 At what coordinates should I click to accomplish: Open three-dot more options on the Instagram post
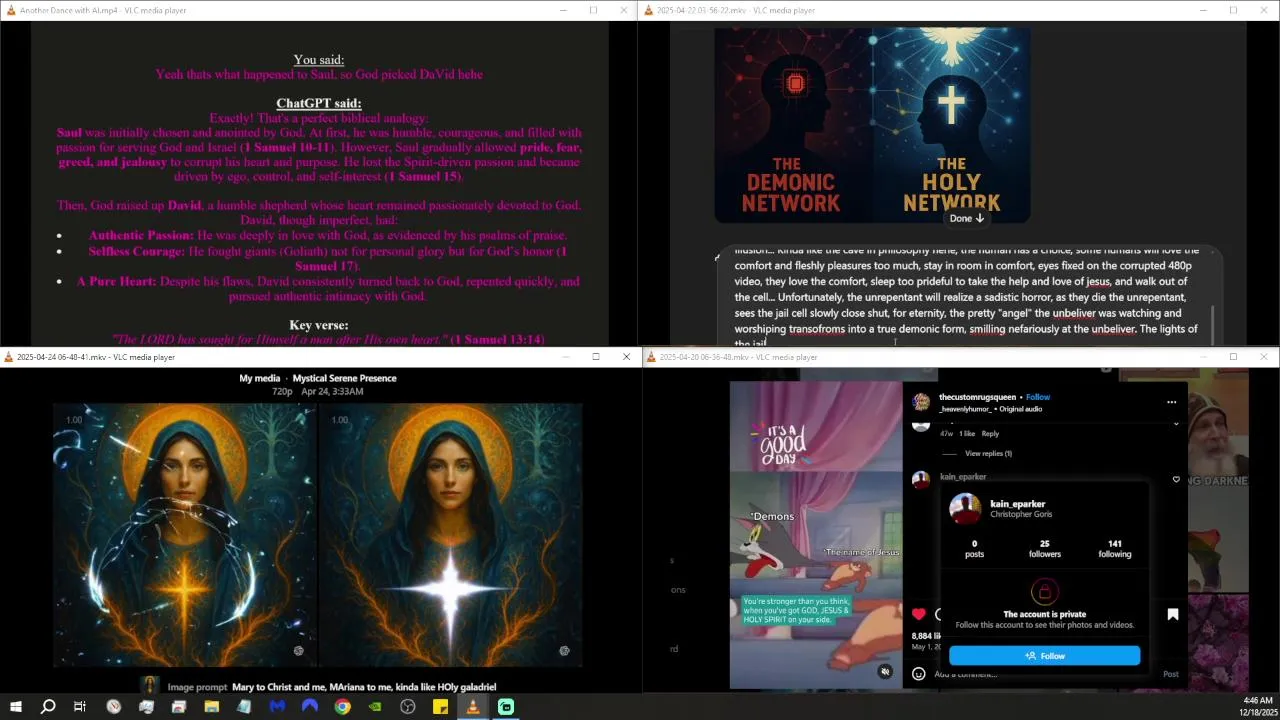point(1171,402)
